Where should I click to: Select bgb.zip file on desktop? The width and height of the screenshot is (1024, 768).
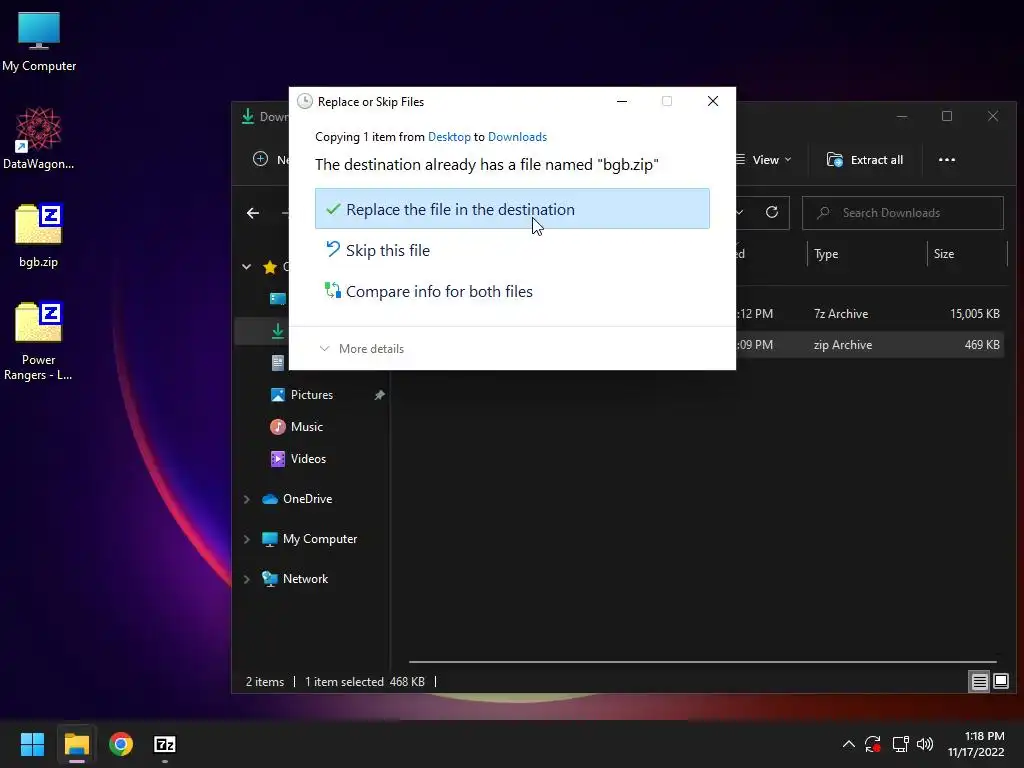[x=39, y=236]
